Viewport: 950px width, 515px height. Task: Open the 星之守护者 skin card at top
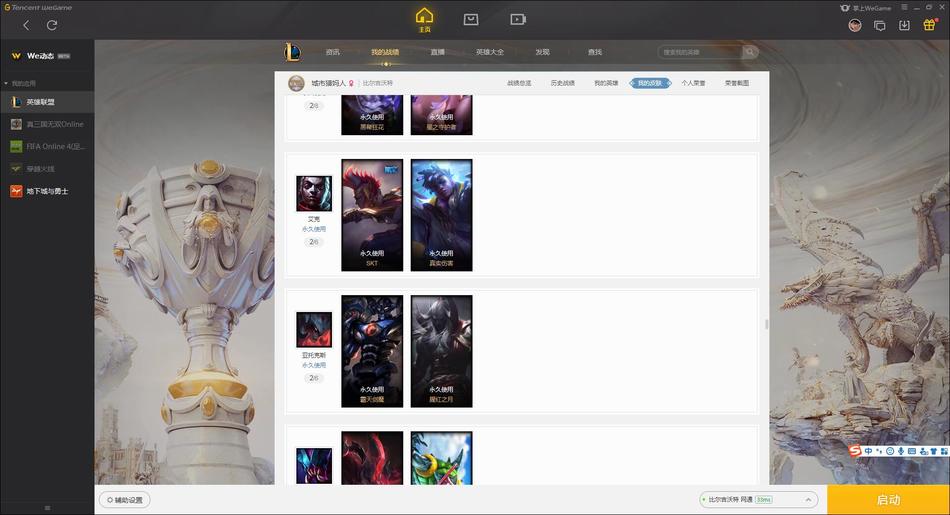[x=442, y=115]
